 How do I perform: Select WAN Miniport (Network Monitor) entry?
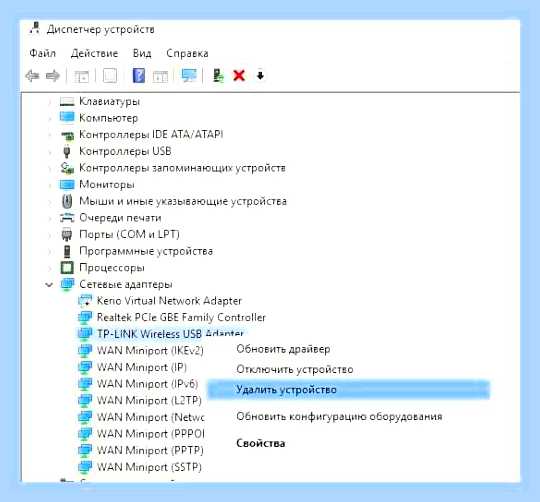click(150, 417)
